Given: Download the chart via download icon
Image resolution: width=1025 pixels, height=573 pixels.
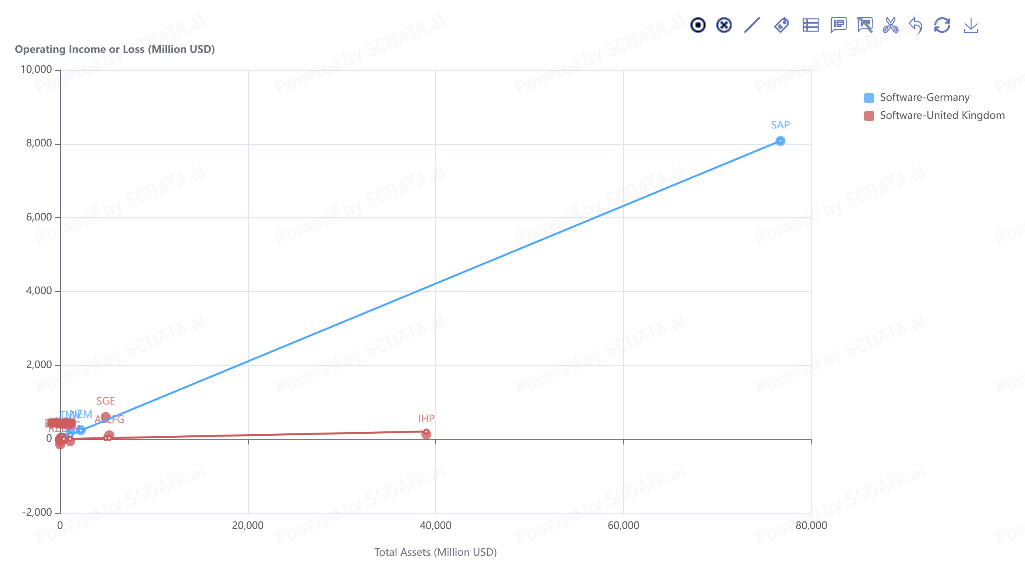Looking at the screenshot, I should point(970,25).
